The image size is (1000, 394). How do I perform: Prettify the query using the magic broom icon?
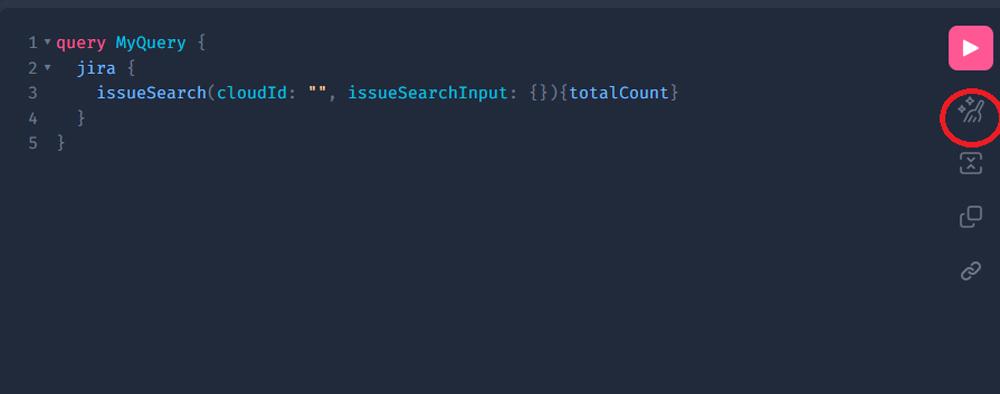tap(971, 111)
